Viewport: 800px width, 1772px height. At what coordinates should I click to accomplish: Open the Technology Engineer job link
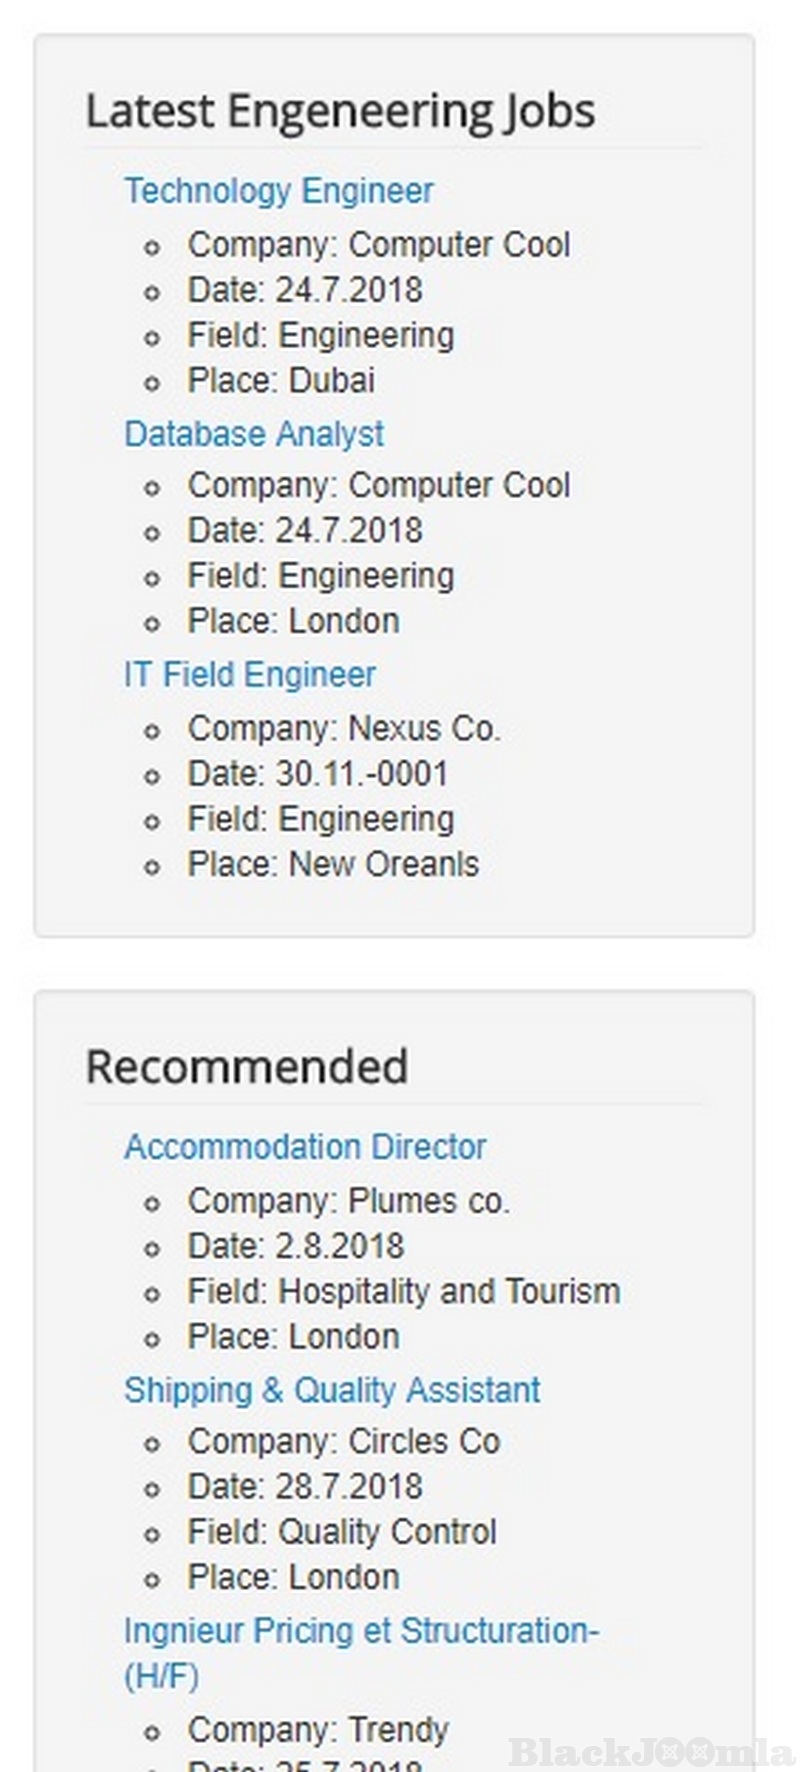tap(278, 190)
